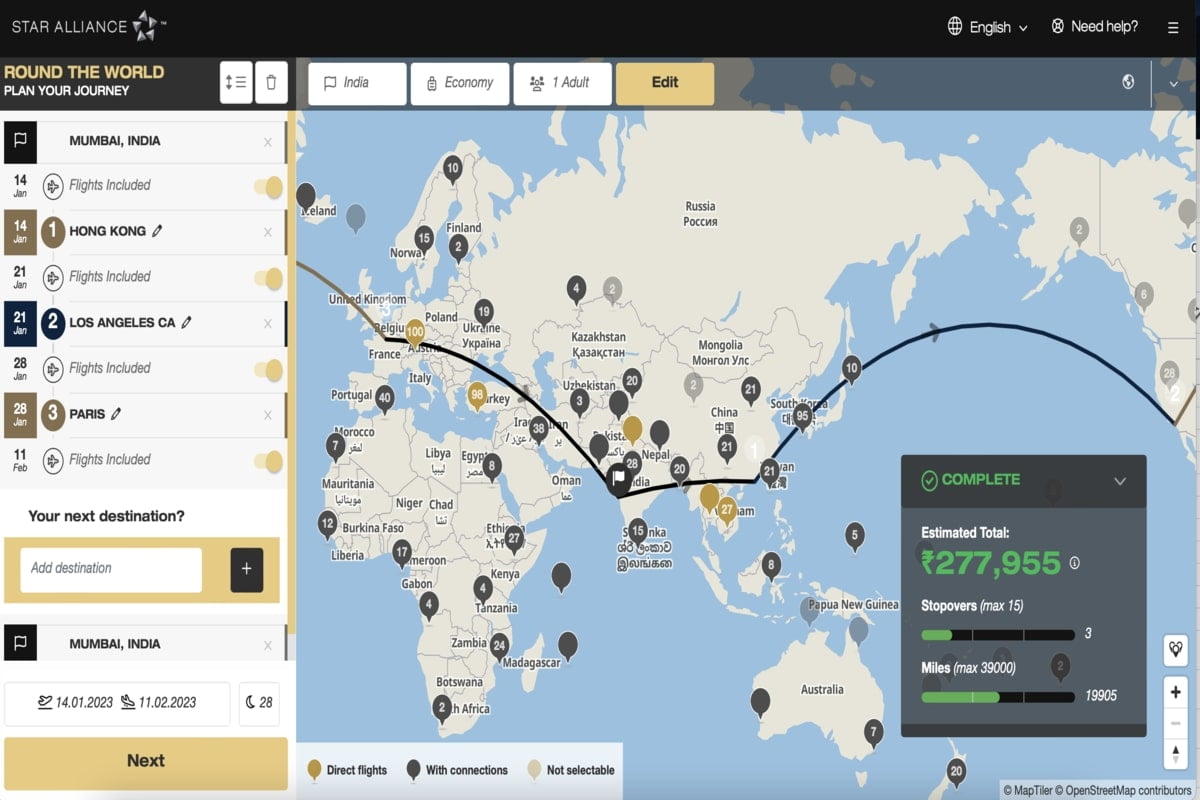Open the Economy cabin class selector
The image size is (1200, 800).
click(x=460, y=84)
